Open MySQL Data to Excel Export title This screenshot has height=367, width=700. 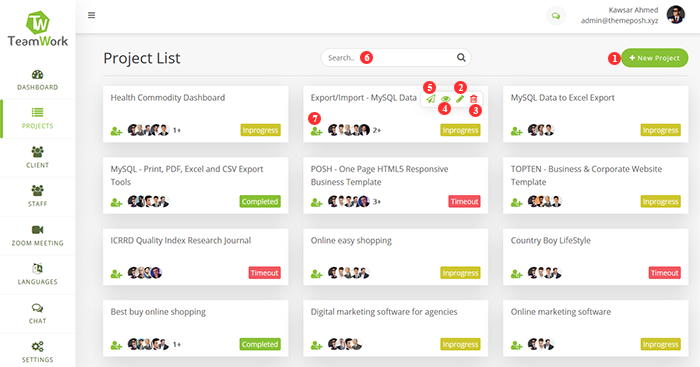pyautogui.click(x=562, y=98)
